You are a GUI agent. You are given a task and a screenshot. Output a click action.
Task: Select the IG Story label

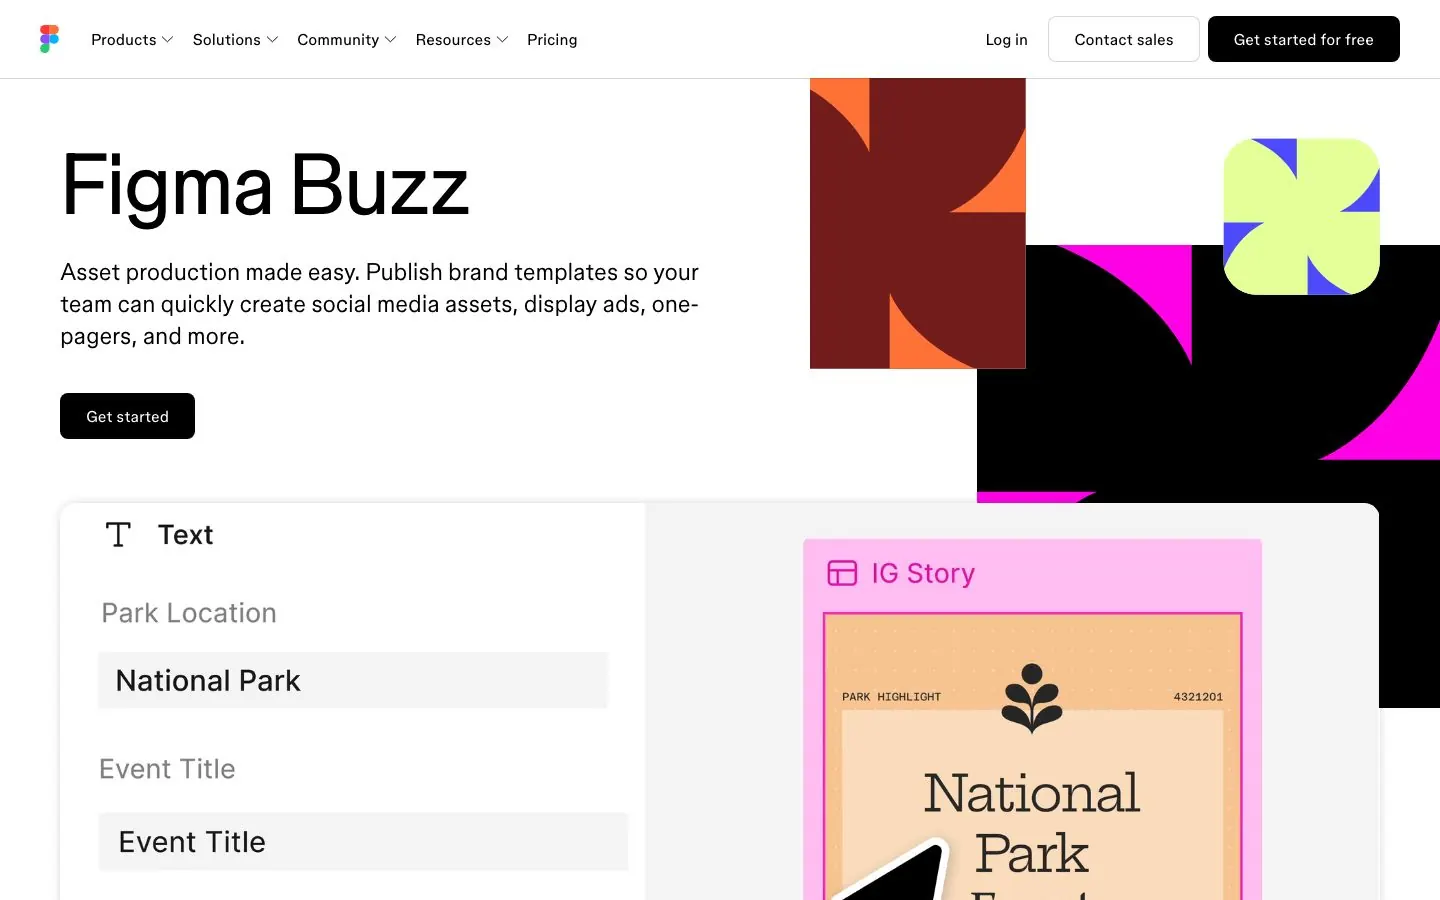point(923,573)
